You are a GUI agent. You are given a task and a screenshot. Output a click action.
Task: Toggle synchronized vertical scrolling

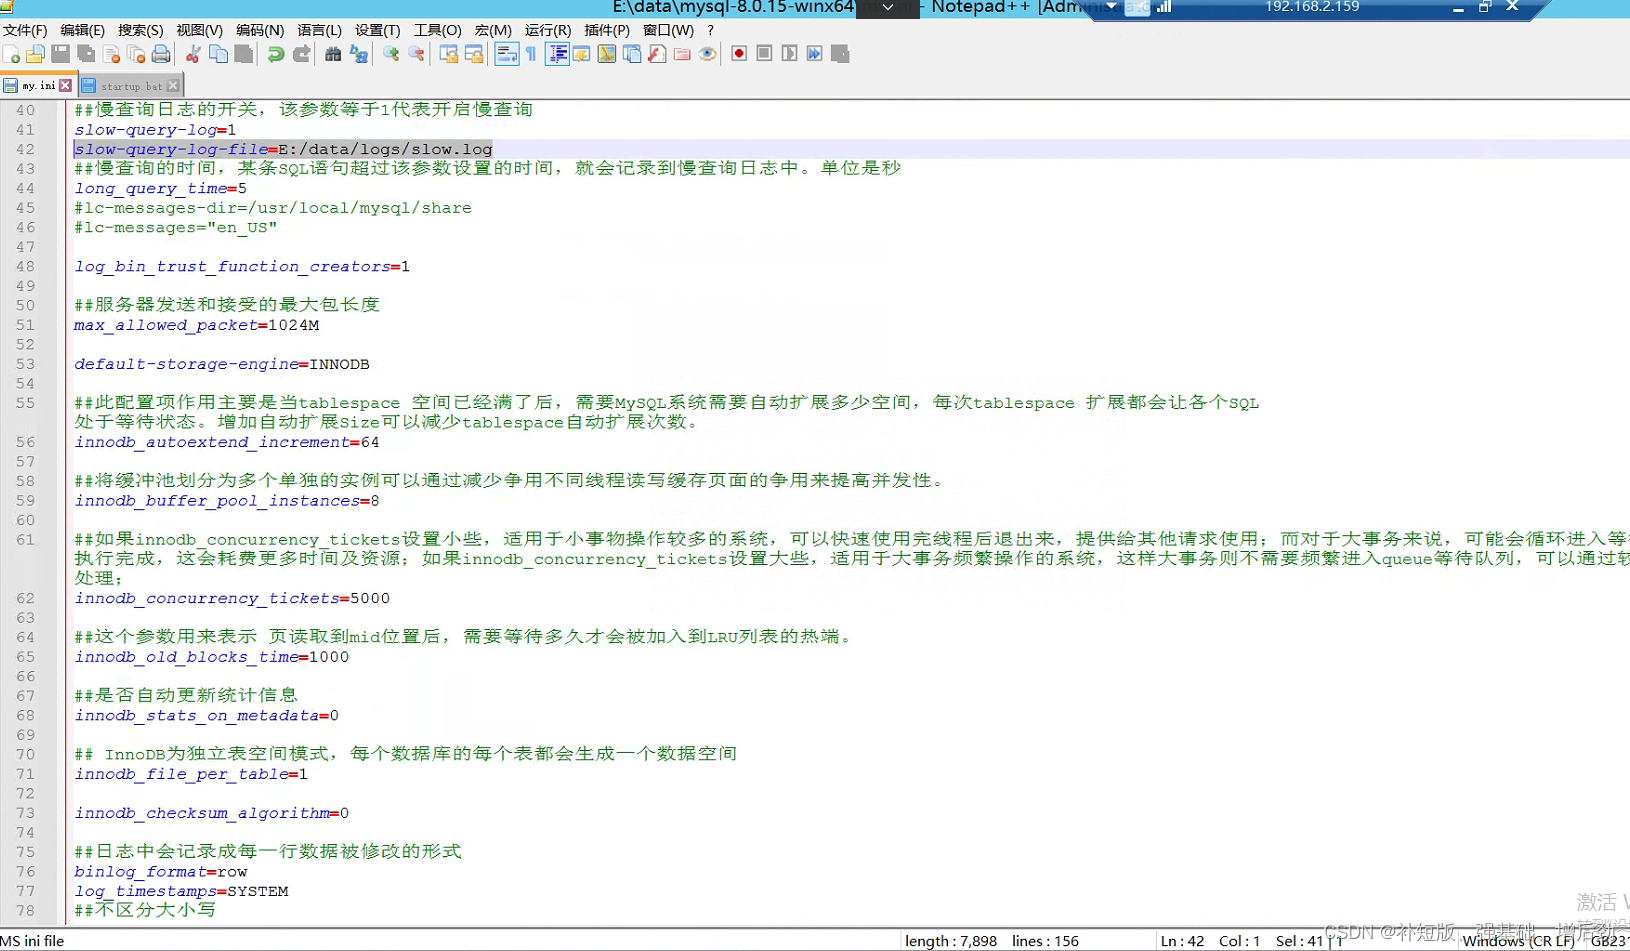click(x=449, y=54)
